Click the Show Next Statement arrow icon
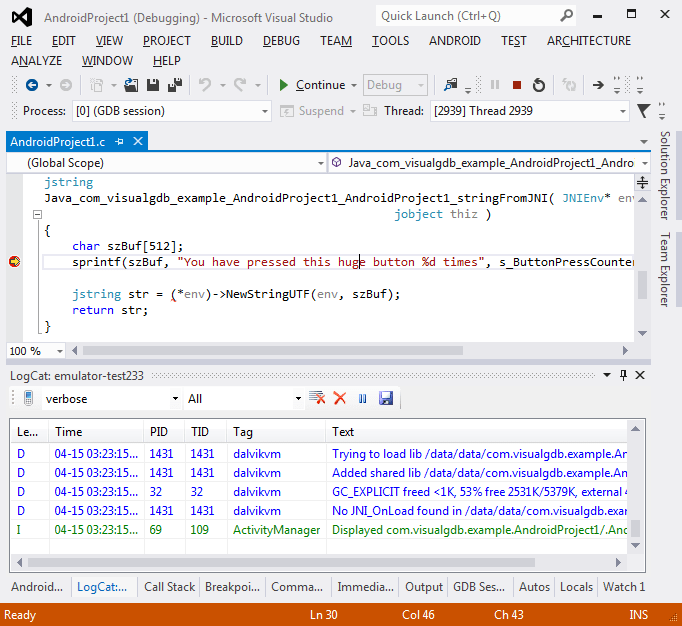Image resolution: width=682 pixels, height=626 pixels. click(x=598, y=85)
